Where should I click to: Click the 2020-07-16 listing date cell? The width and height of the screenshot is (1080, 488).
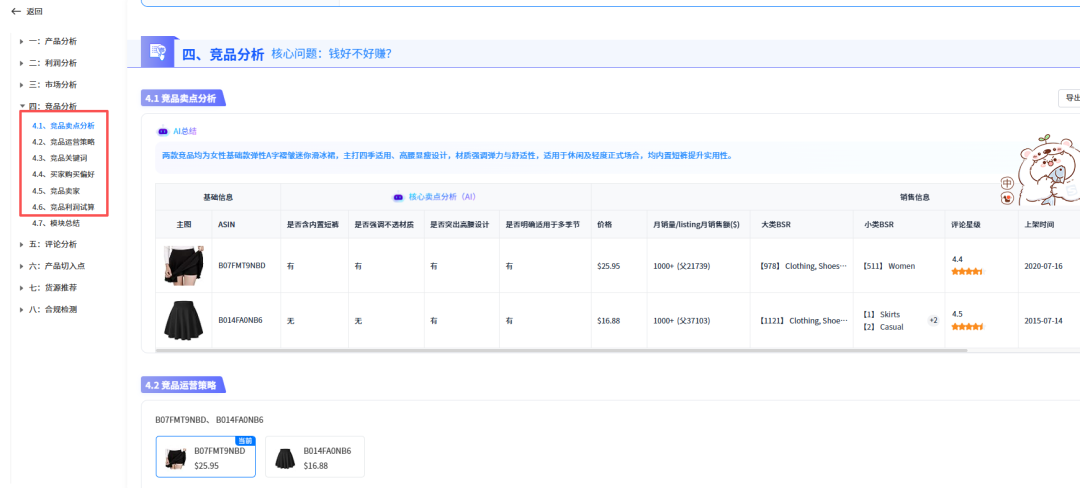[x=1043, y=266]
